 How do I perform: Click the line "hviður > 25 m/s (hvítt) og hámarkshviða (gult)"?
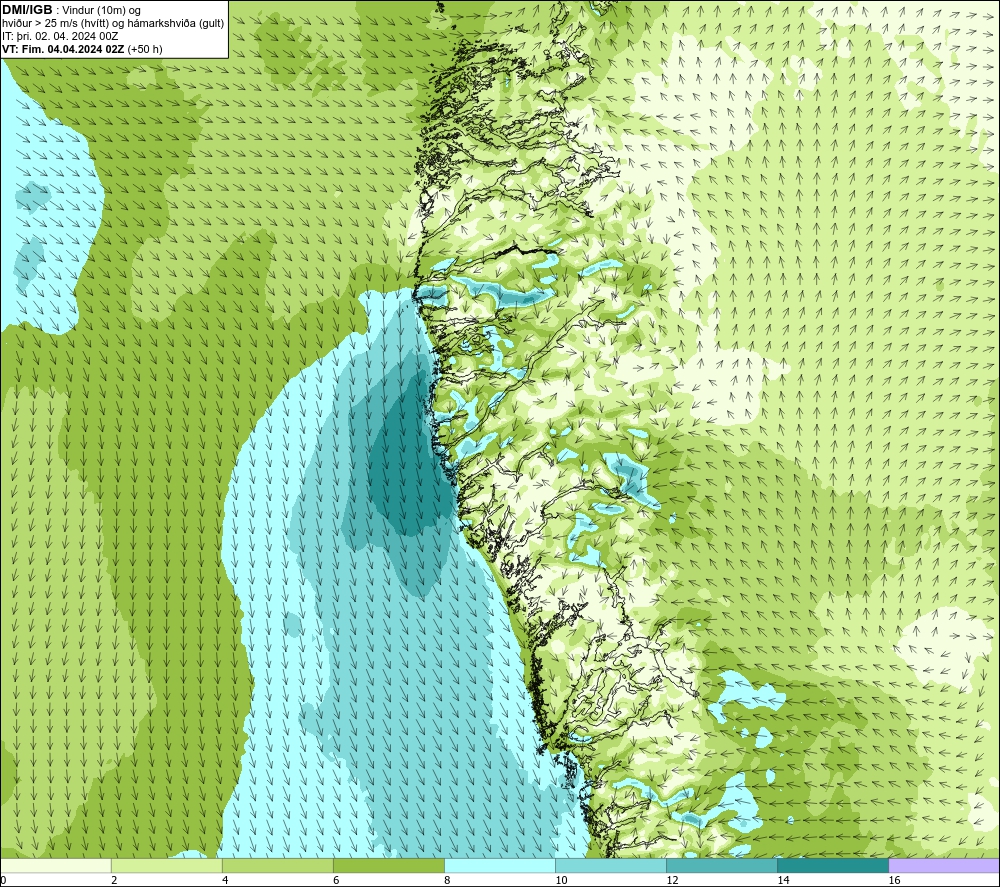coord(113,24)
